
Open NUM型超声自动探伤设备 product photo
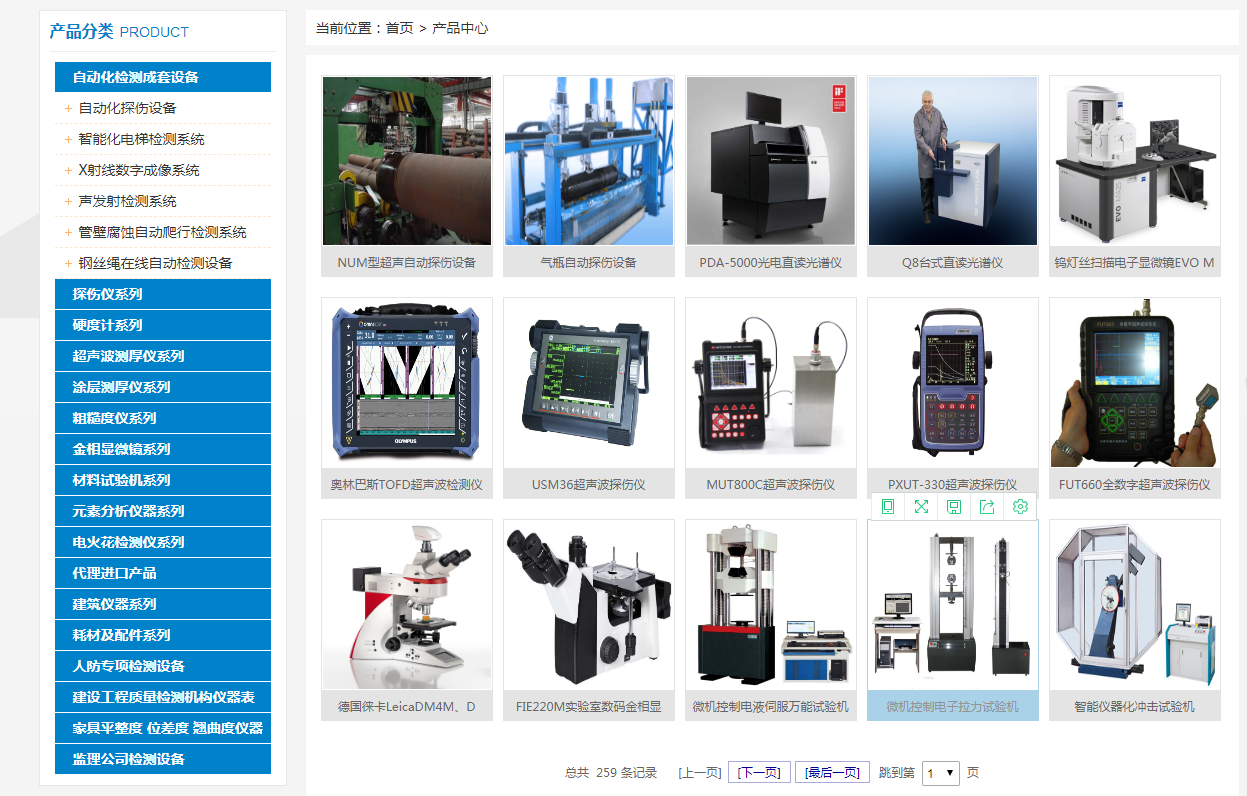407,161
